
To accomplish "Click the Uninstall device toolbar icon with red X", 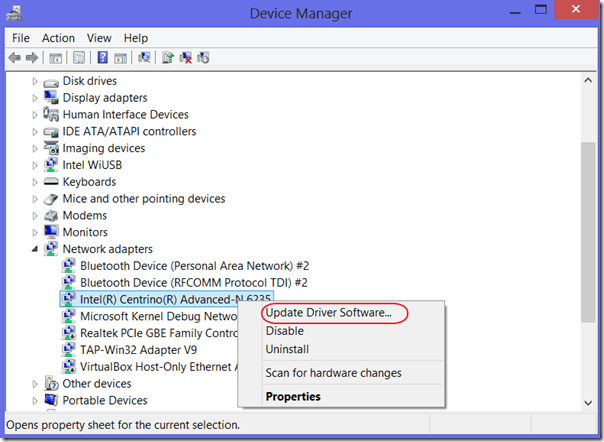I will point(186,58).
